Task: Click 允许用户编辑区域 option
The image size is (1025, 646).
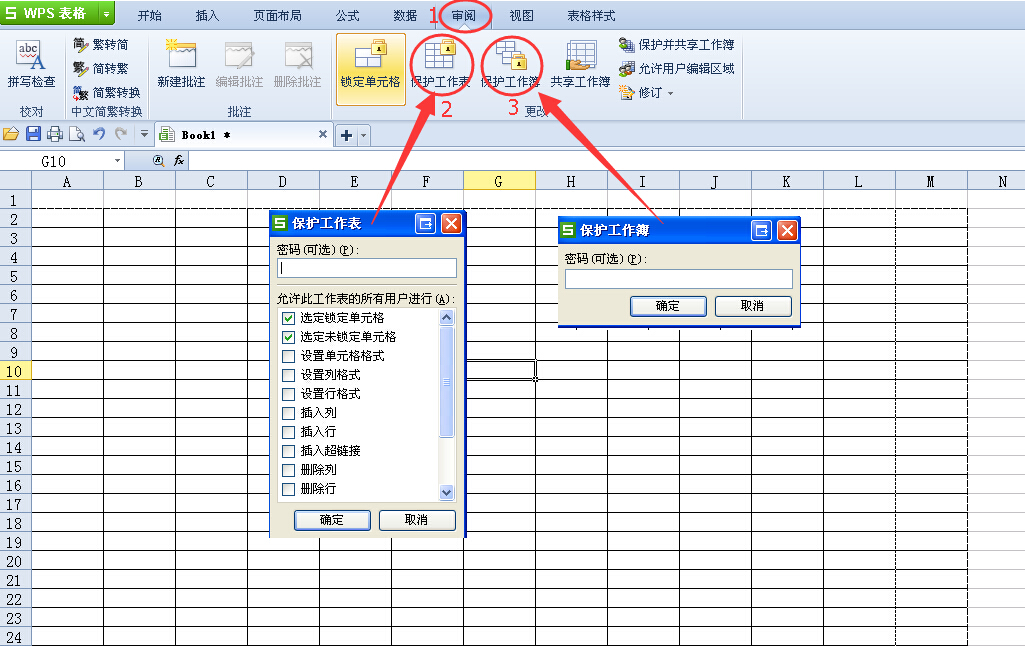Action: pyautogui.click(x=677, y=69)
